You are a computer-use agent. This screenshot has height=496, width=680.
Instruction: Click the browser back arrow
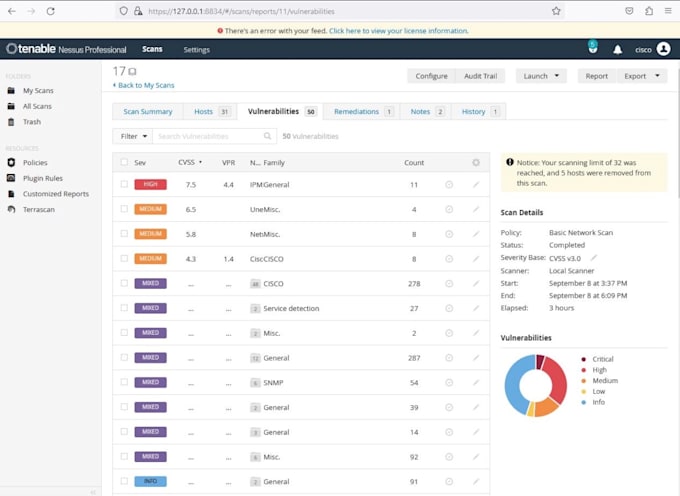click(12, 11)
